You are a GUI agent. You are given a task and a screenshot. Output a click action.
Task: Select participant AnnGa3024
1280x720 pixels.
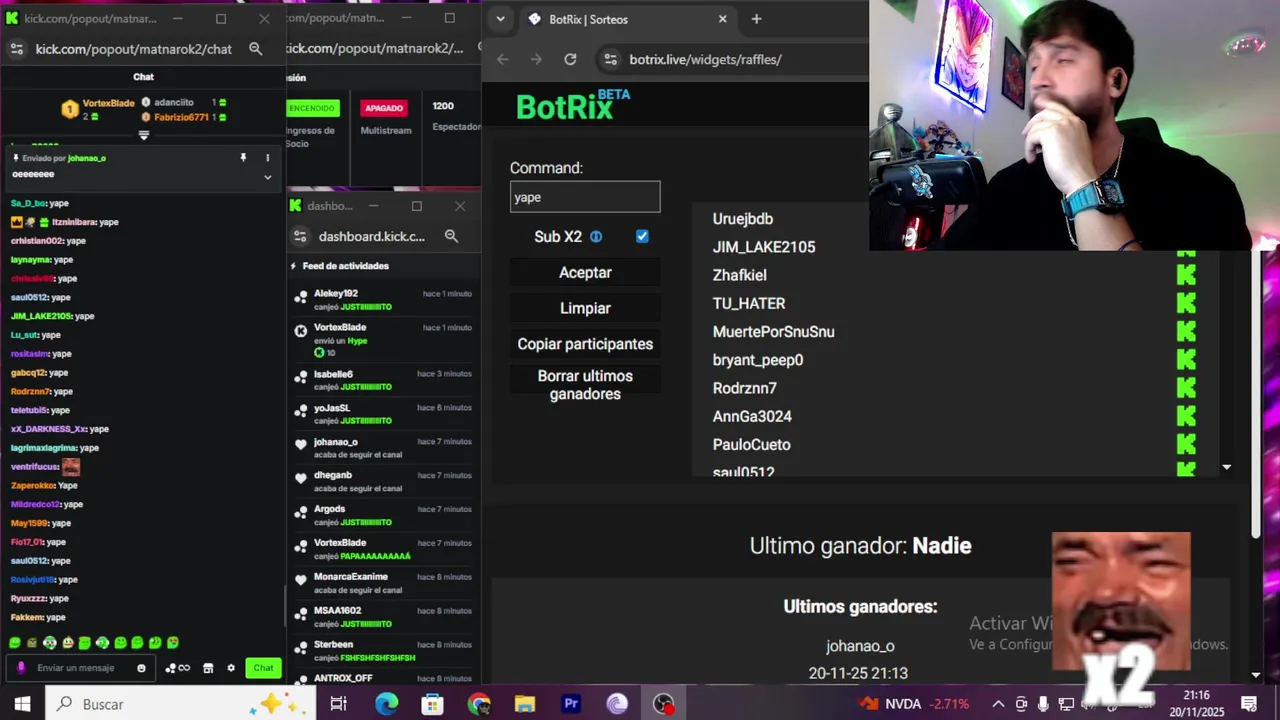click(752, 416)
